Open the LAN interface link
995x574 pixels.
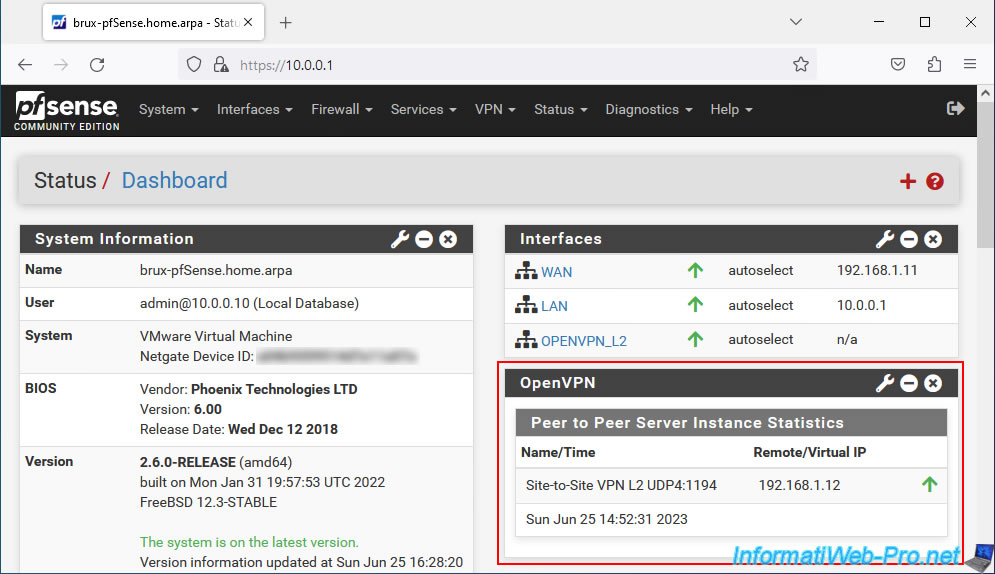coord(554,306)
